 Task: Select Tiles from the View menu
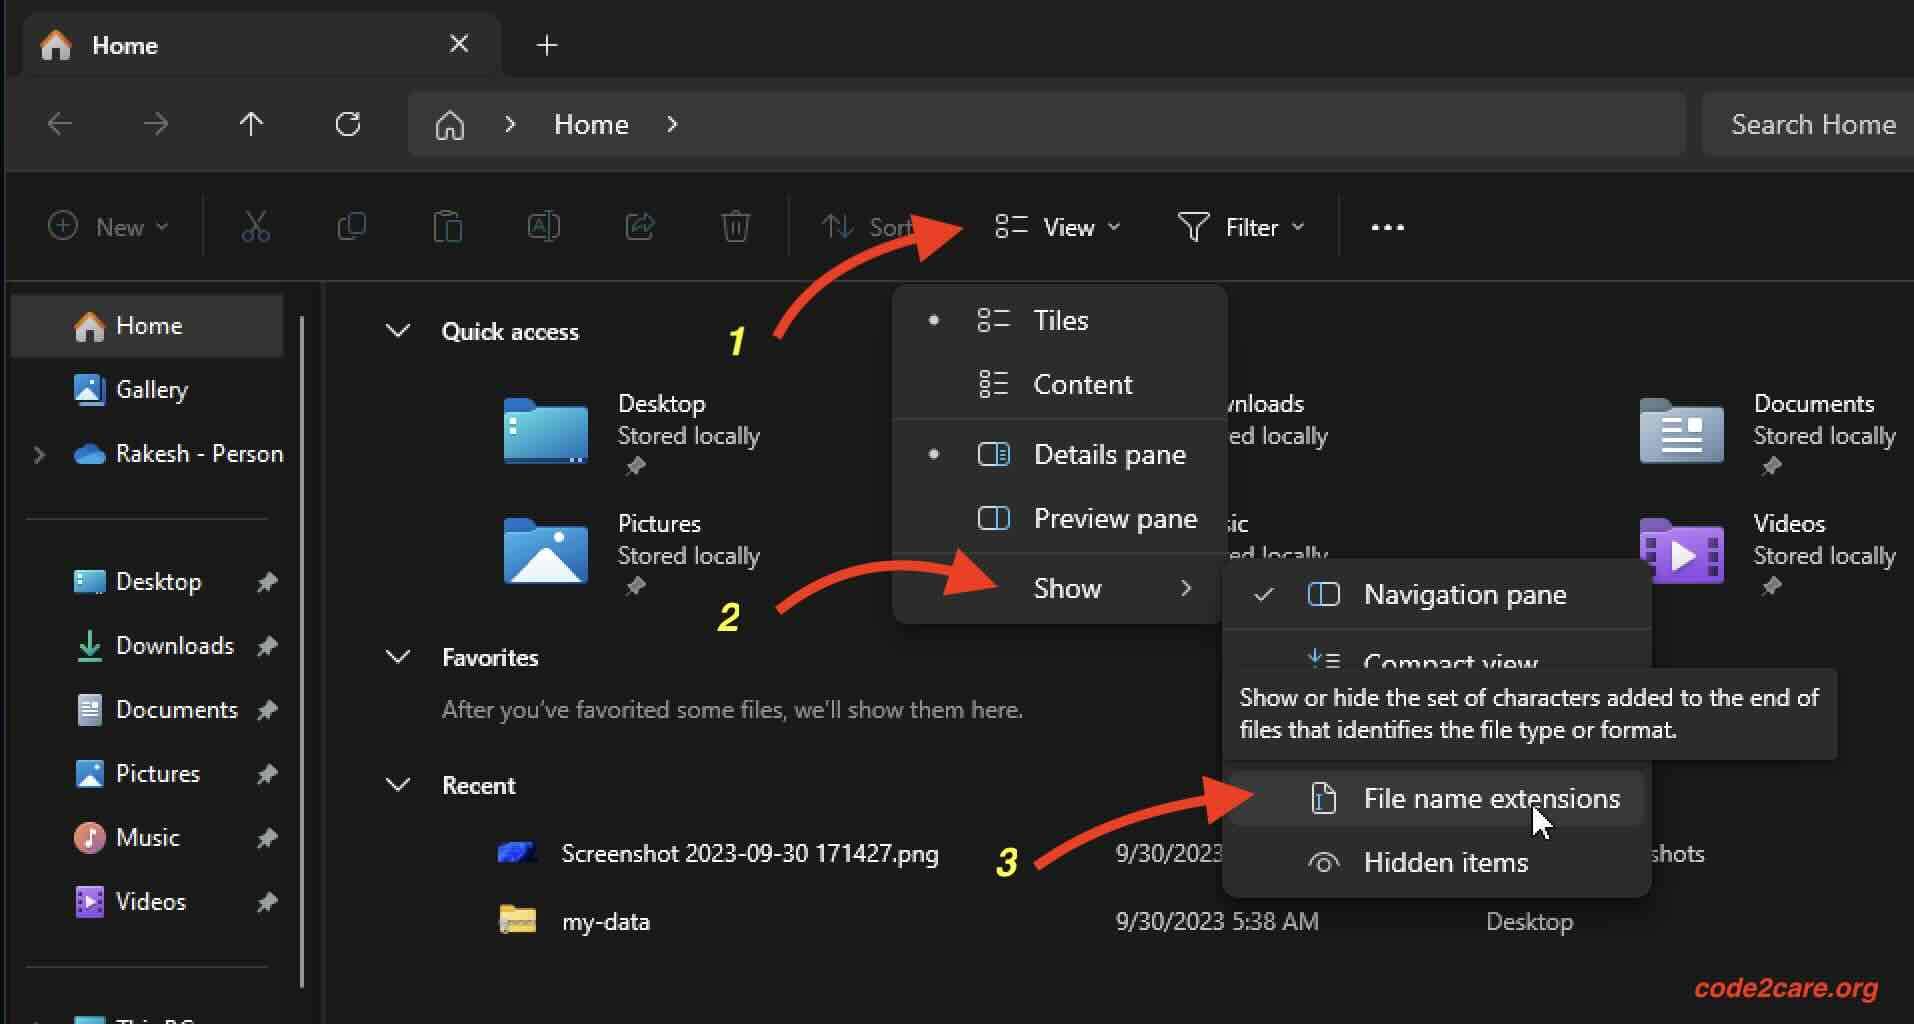tap(1060, 320)
